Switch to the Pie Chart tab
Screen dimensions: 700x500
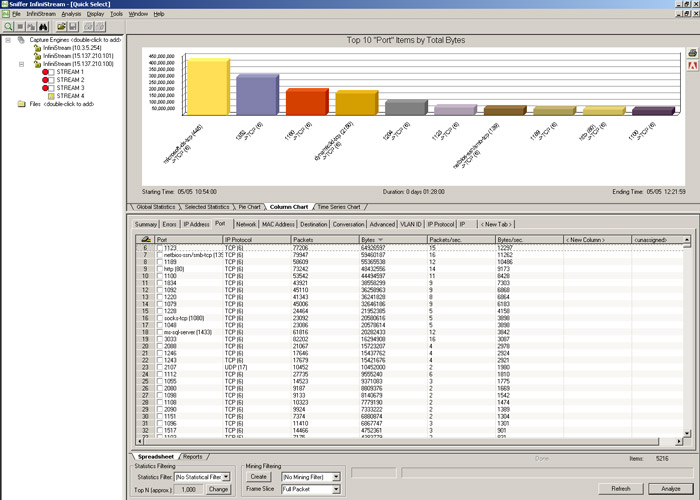(250, 207)
